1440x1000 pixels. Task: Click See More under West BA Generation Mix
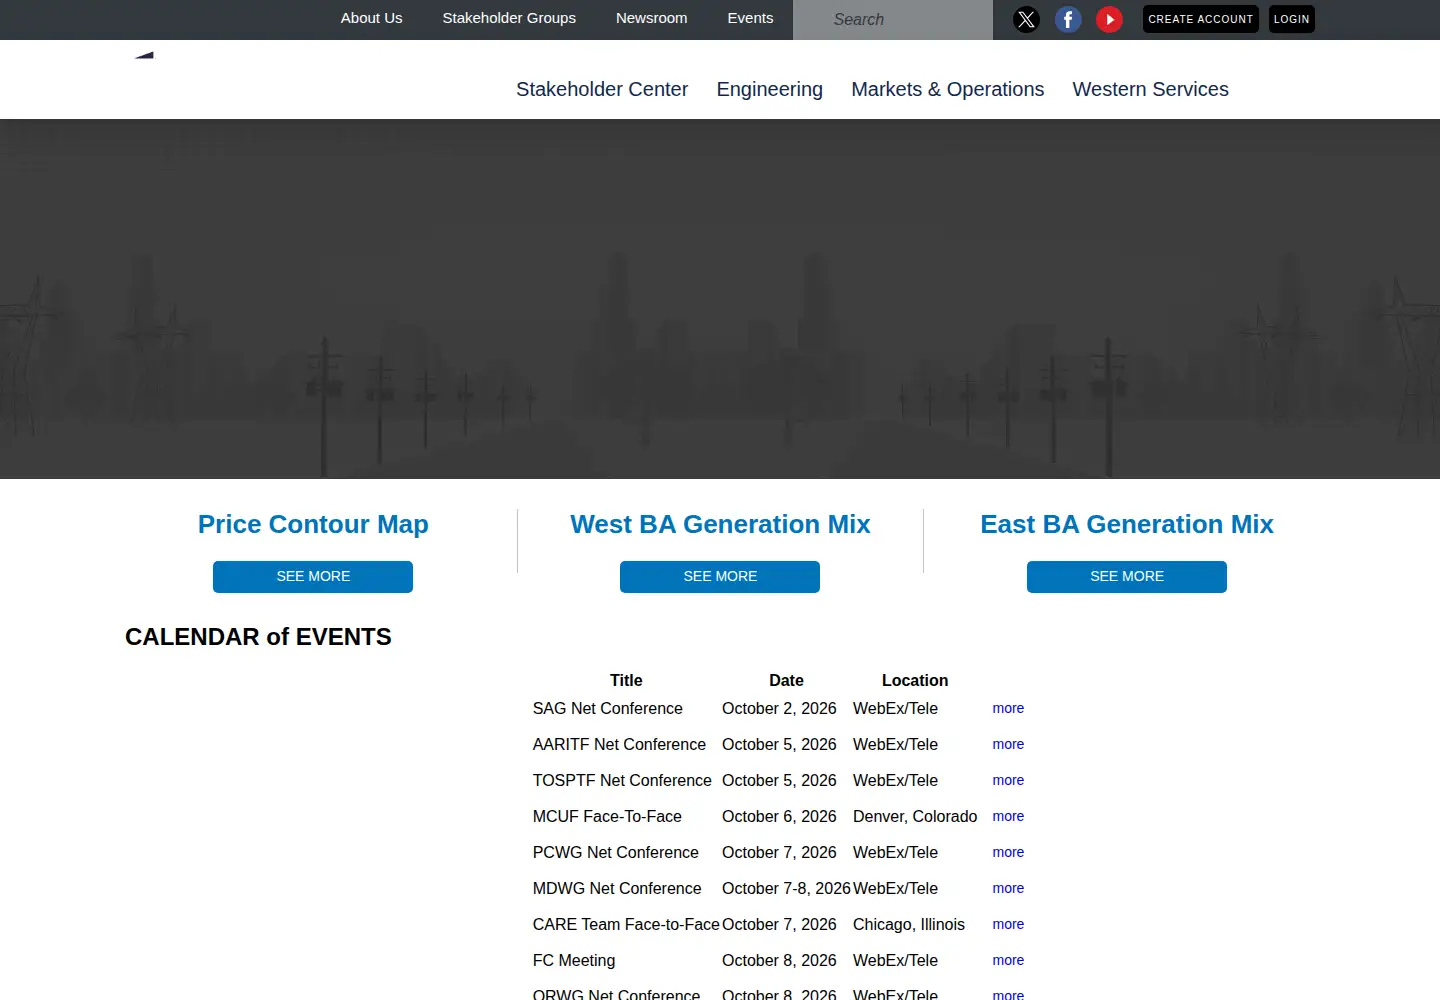(x=720, y=577)
